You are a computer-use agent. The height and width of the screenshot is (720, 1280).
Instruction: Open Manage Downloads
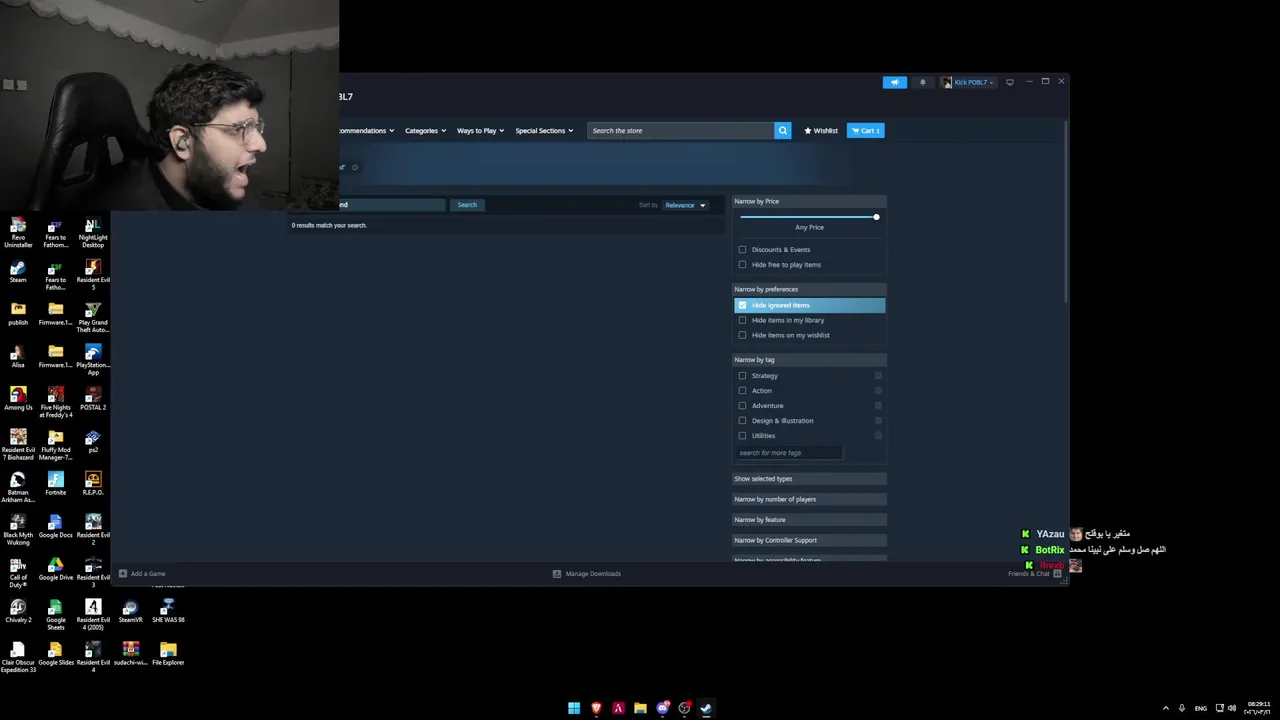pos(587,574)
